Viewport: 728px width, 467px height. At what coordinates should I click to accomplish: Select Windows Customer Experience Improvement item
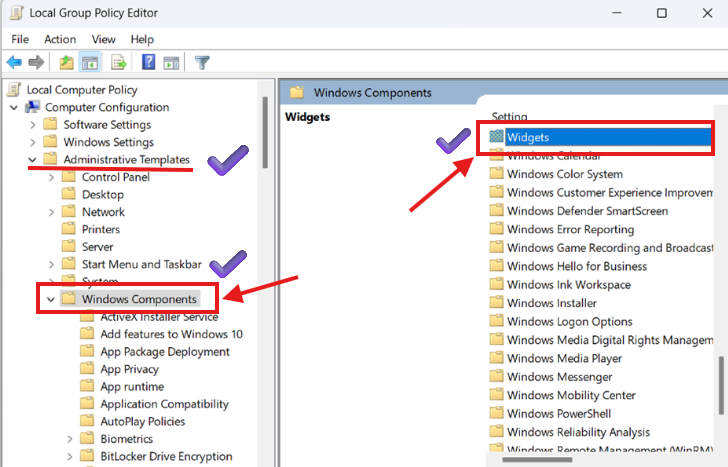601,192
